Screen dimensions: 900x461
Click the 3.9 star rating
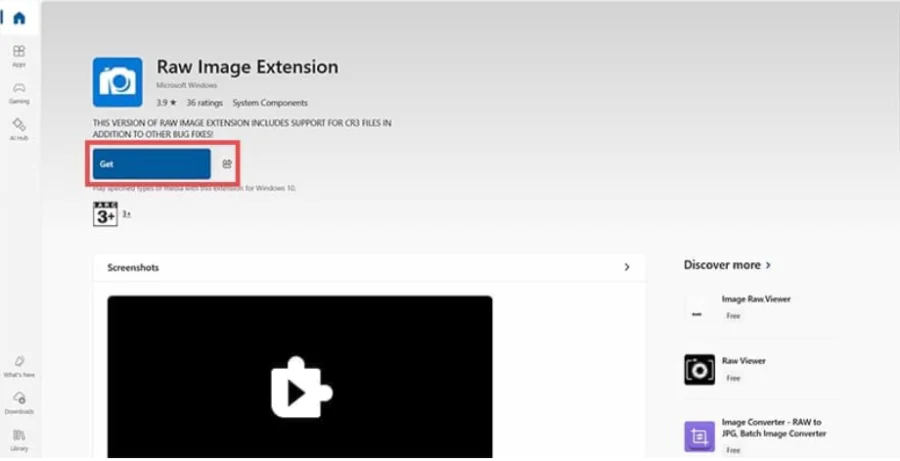coord(166,103)
